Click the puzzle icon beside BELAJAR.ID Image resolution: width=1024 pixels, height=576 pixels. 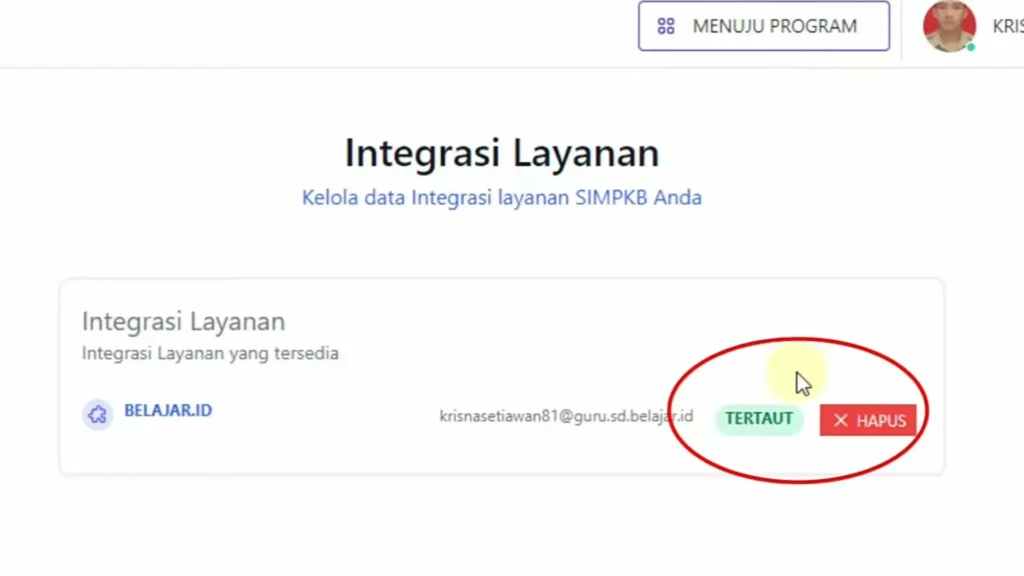(97, 414)
